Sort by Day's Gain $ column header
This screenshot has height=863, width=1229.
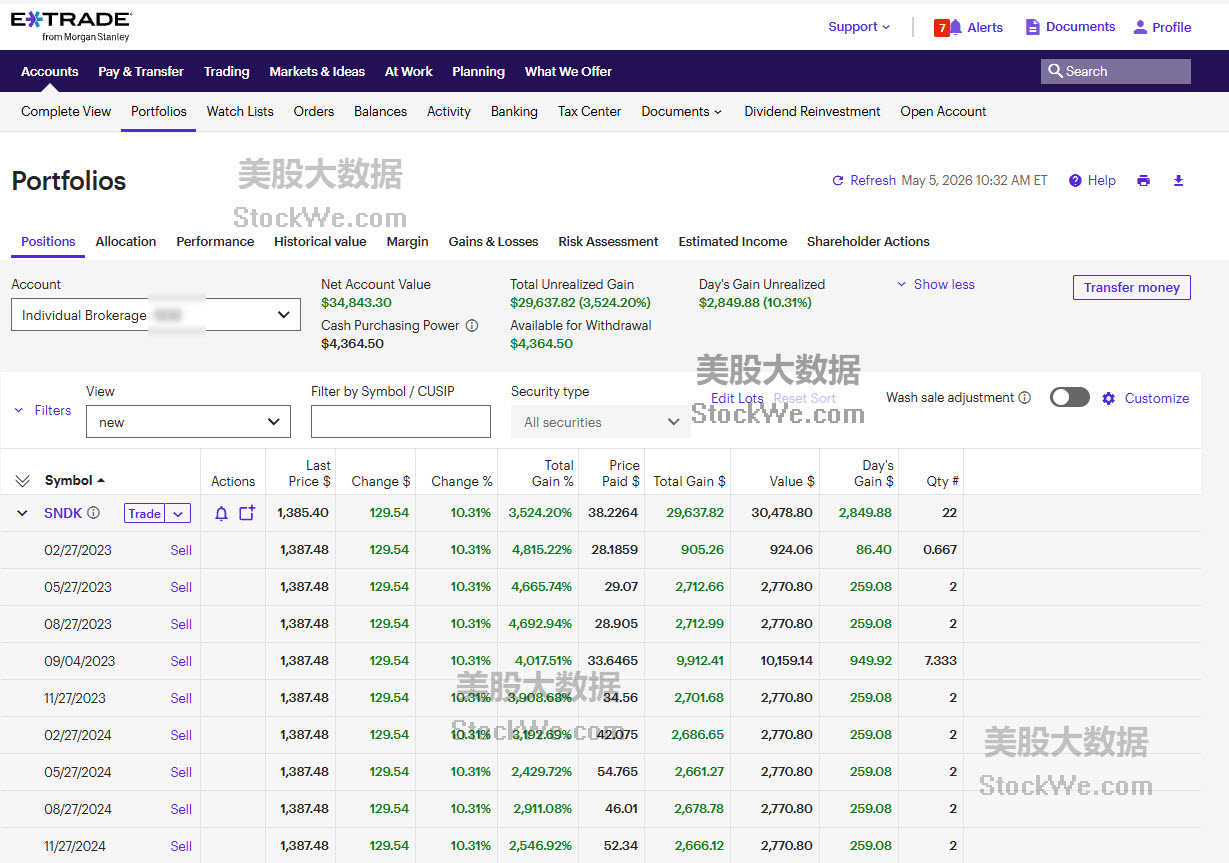(x=872, y=473)
